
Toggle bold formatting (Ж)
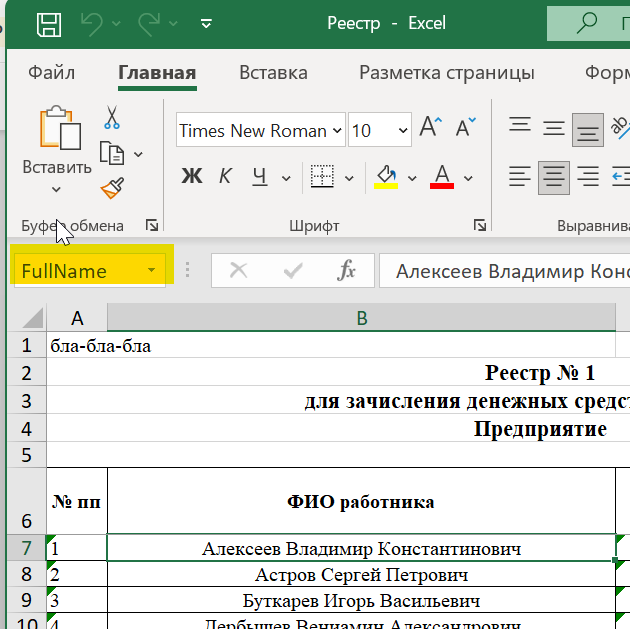tap(192, 177)
